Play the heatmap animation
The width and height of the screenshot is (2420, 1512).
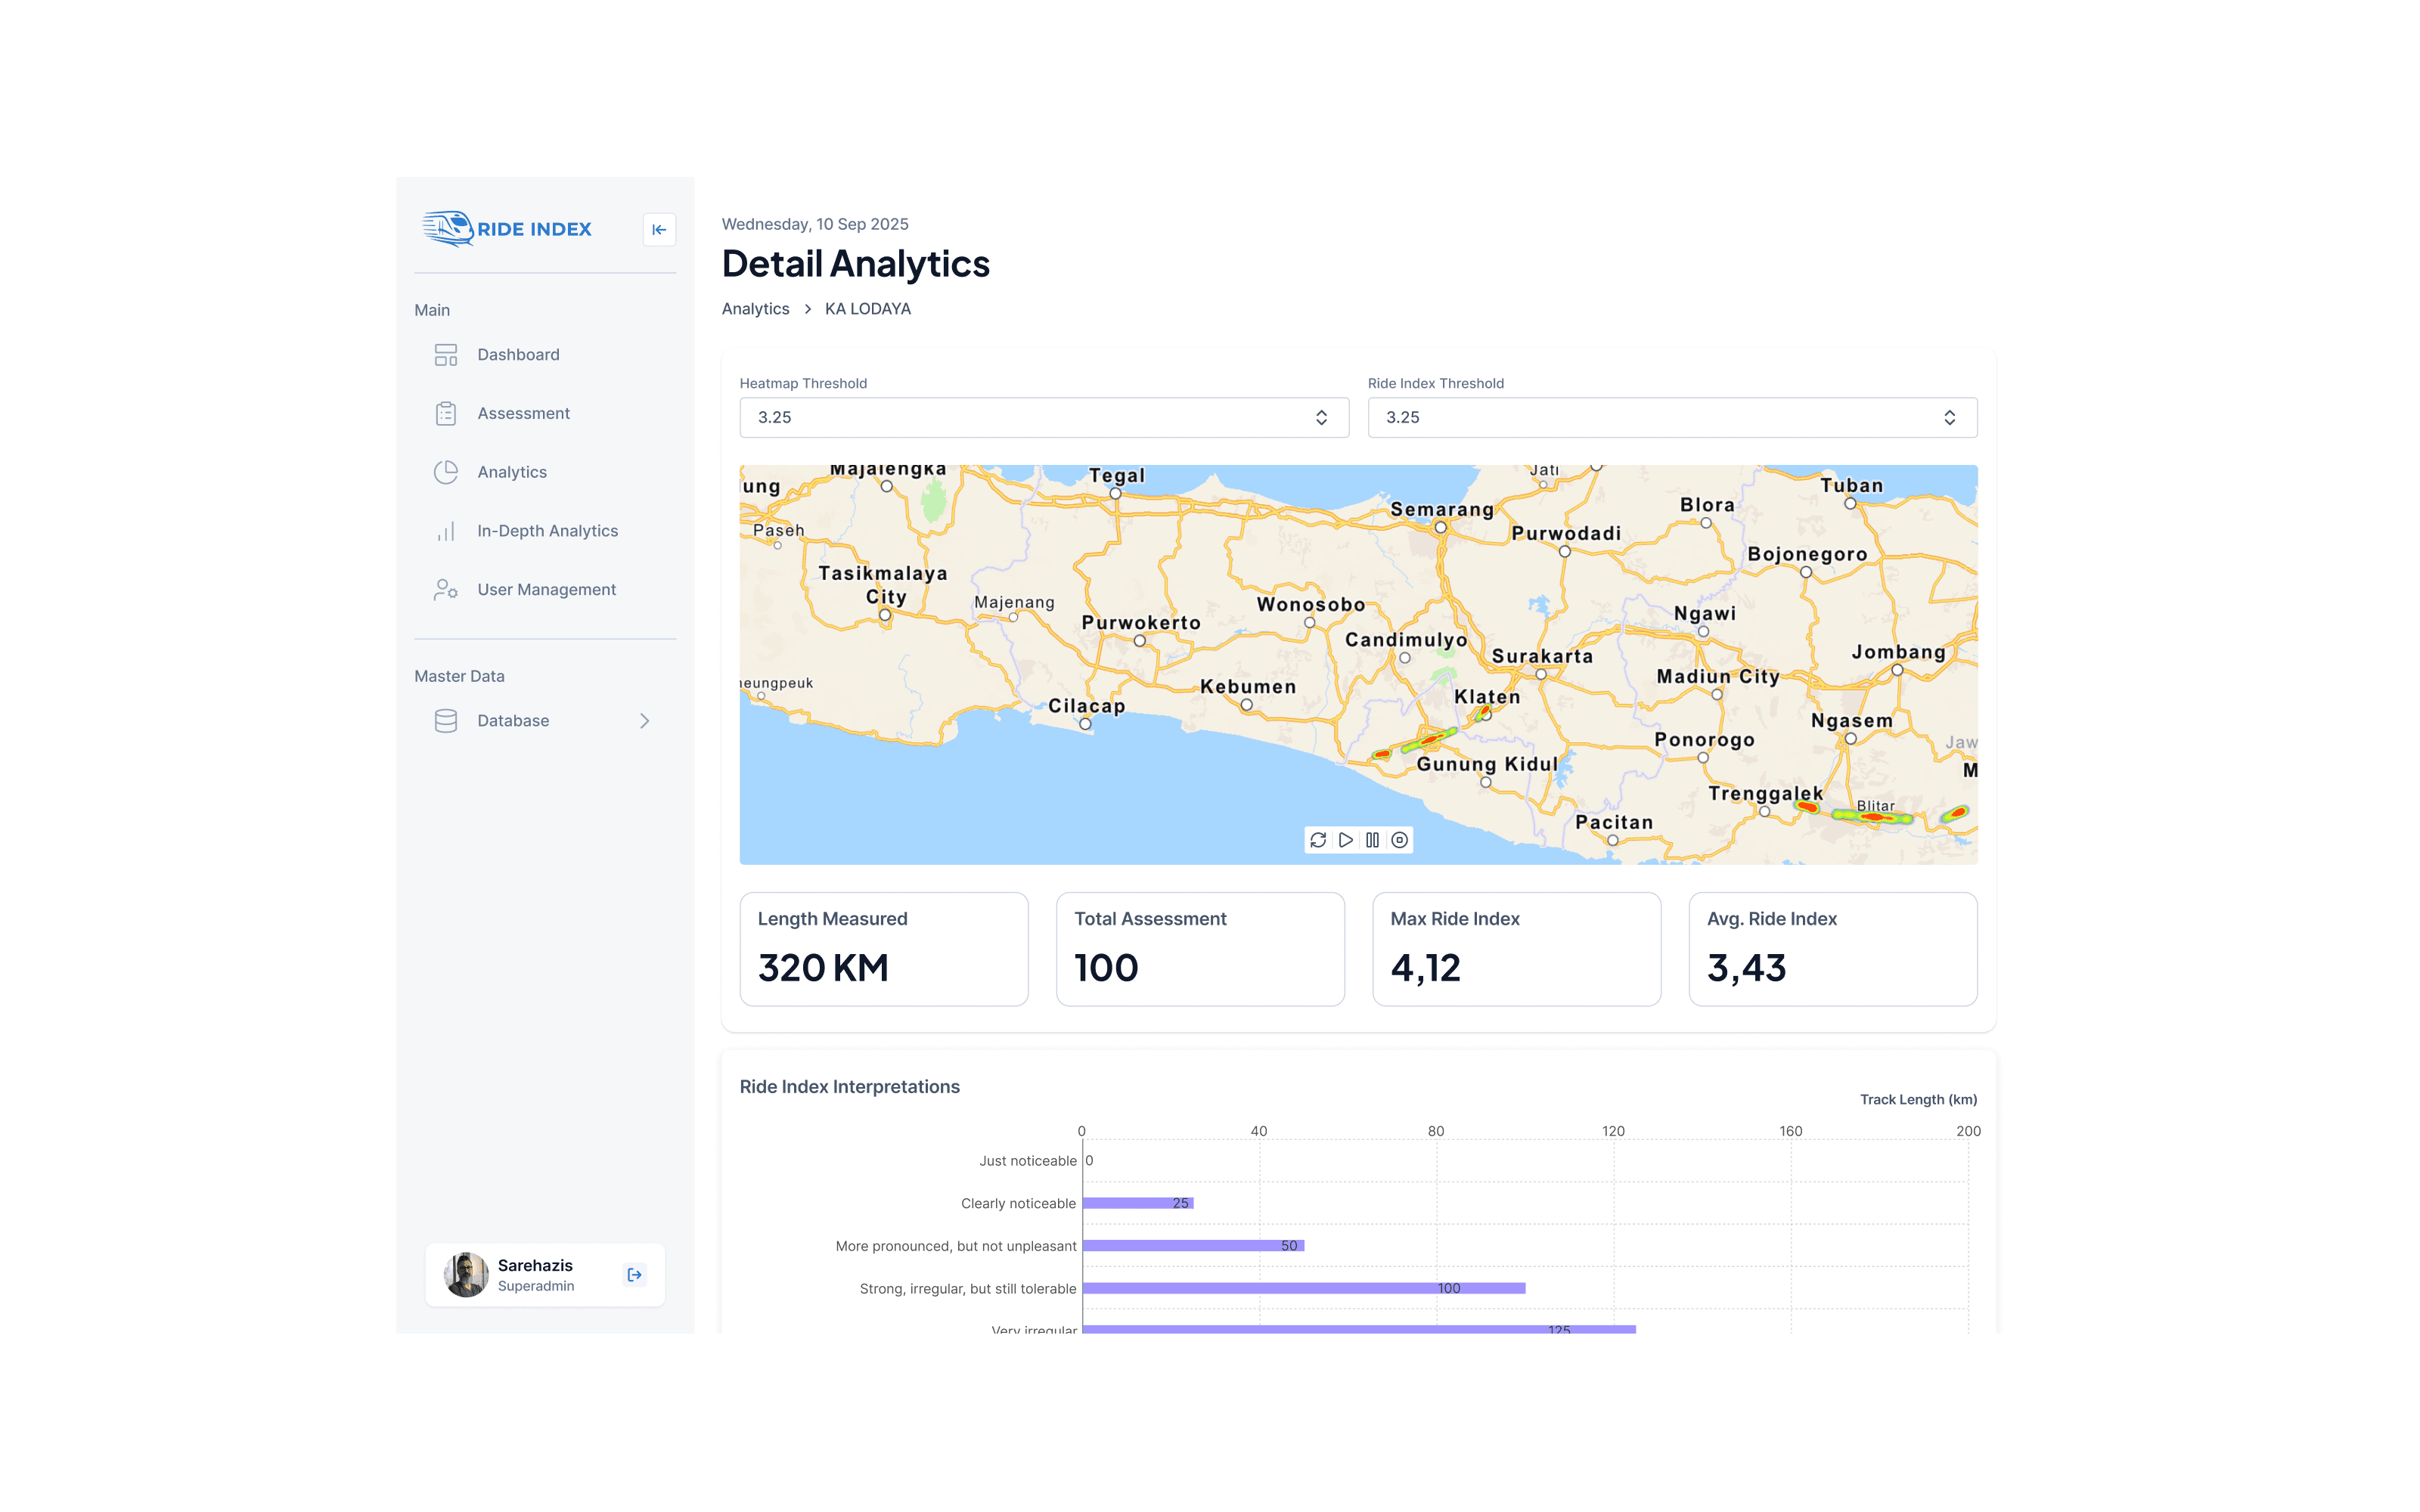(1346, 840)
